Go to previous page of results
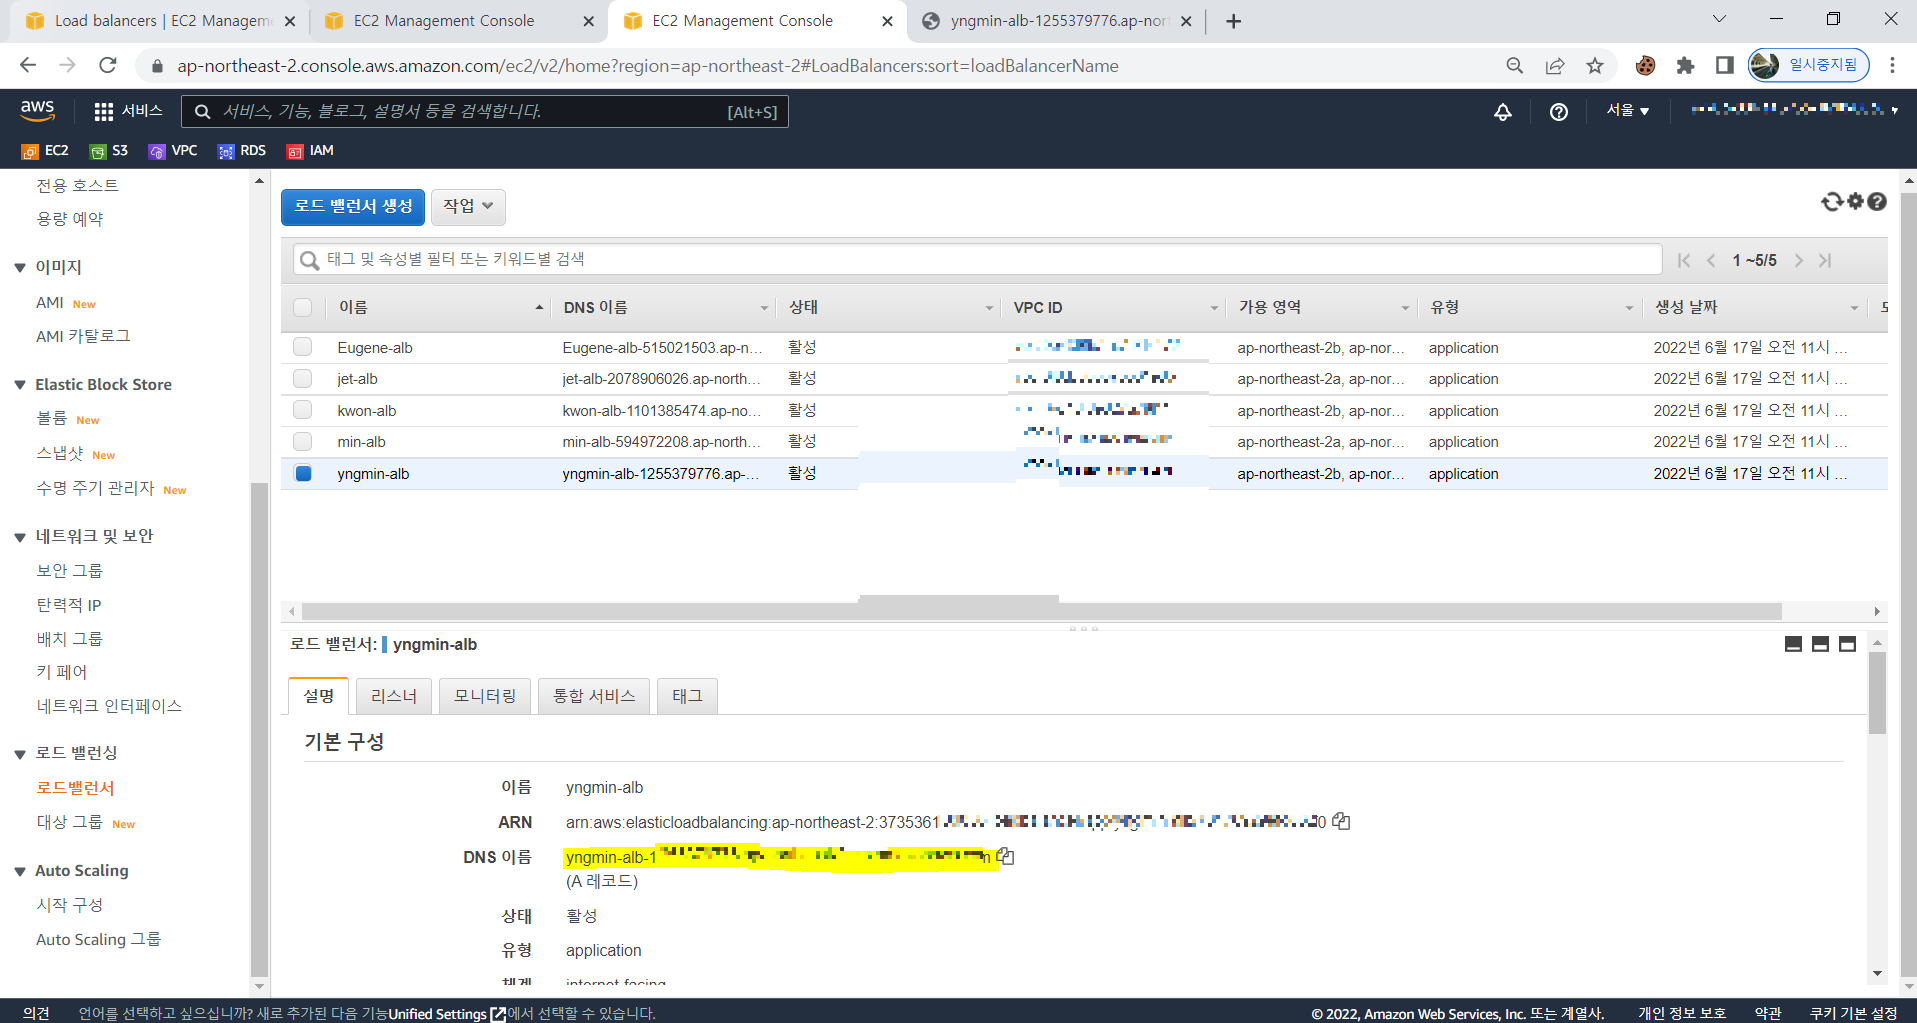Viewport: 1917px width, 1023px height. (1711, 260)
